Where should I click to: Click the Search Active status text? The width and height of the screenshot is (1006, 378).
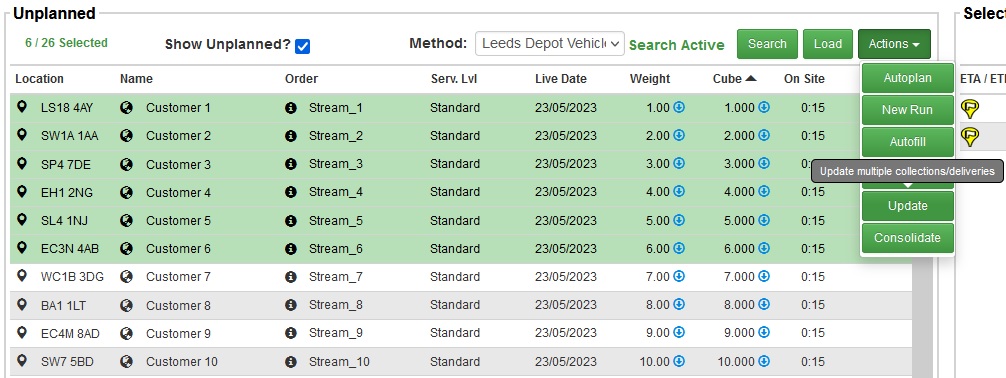point(677,45)
